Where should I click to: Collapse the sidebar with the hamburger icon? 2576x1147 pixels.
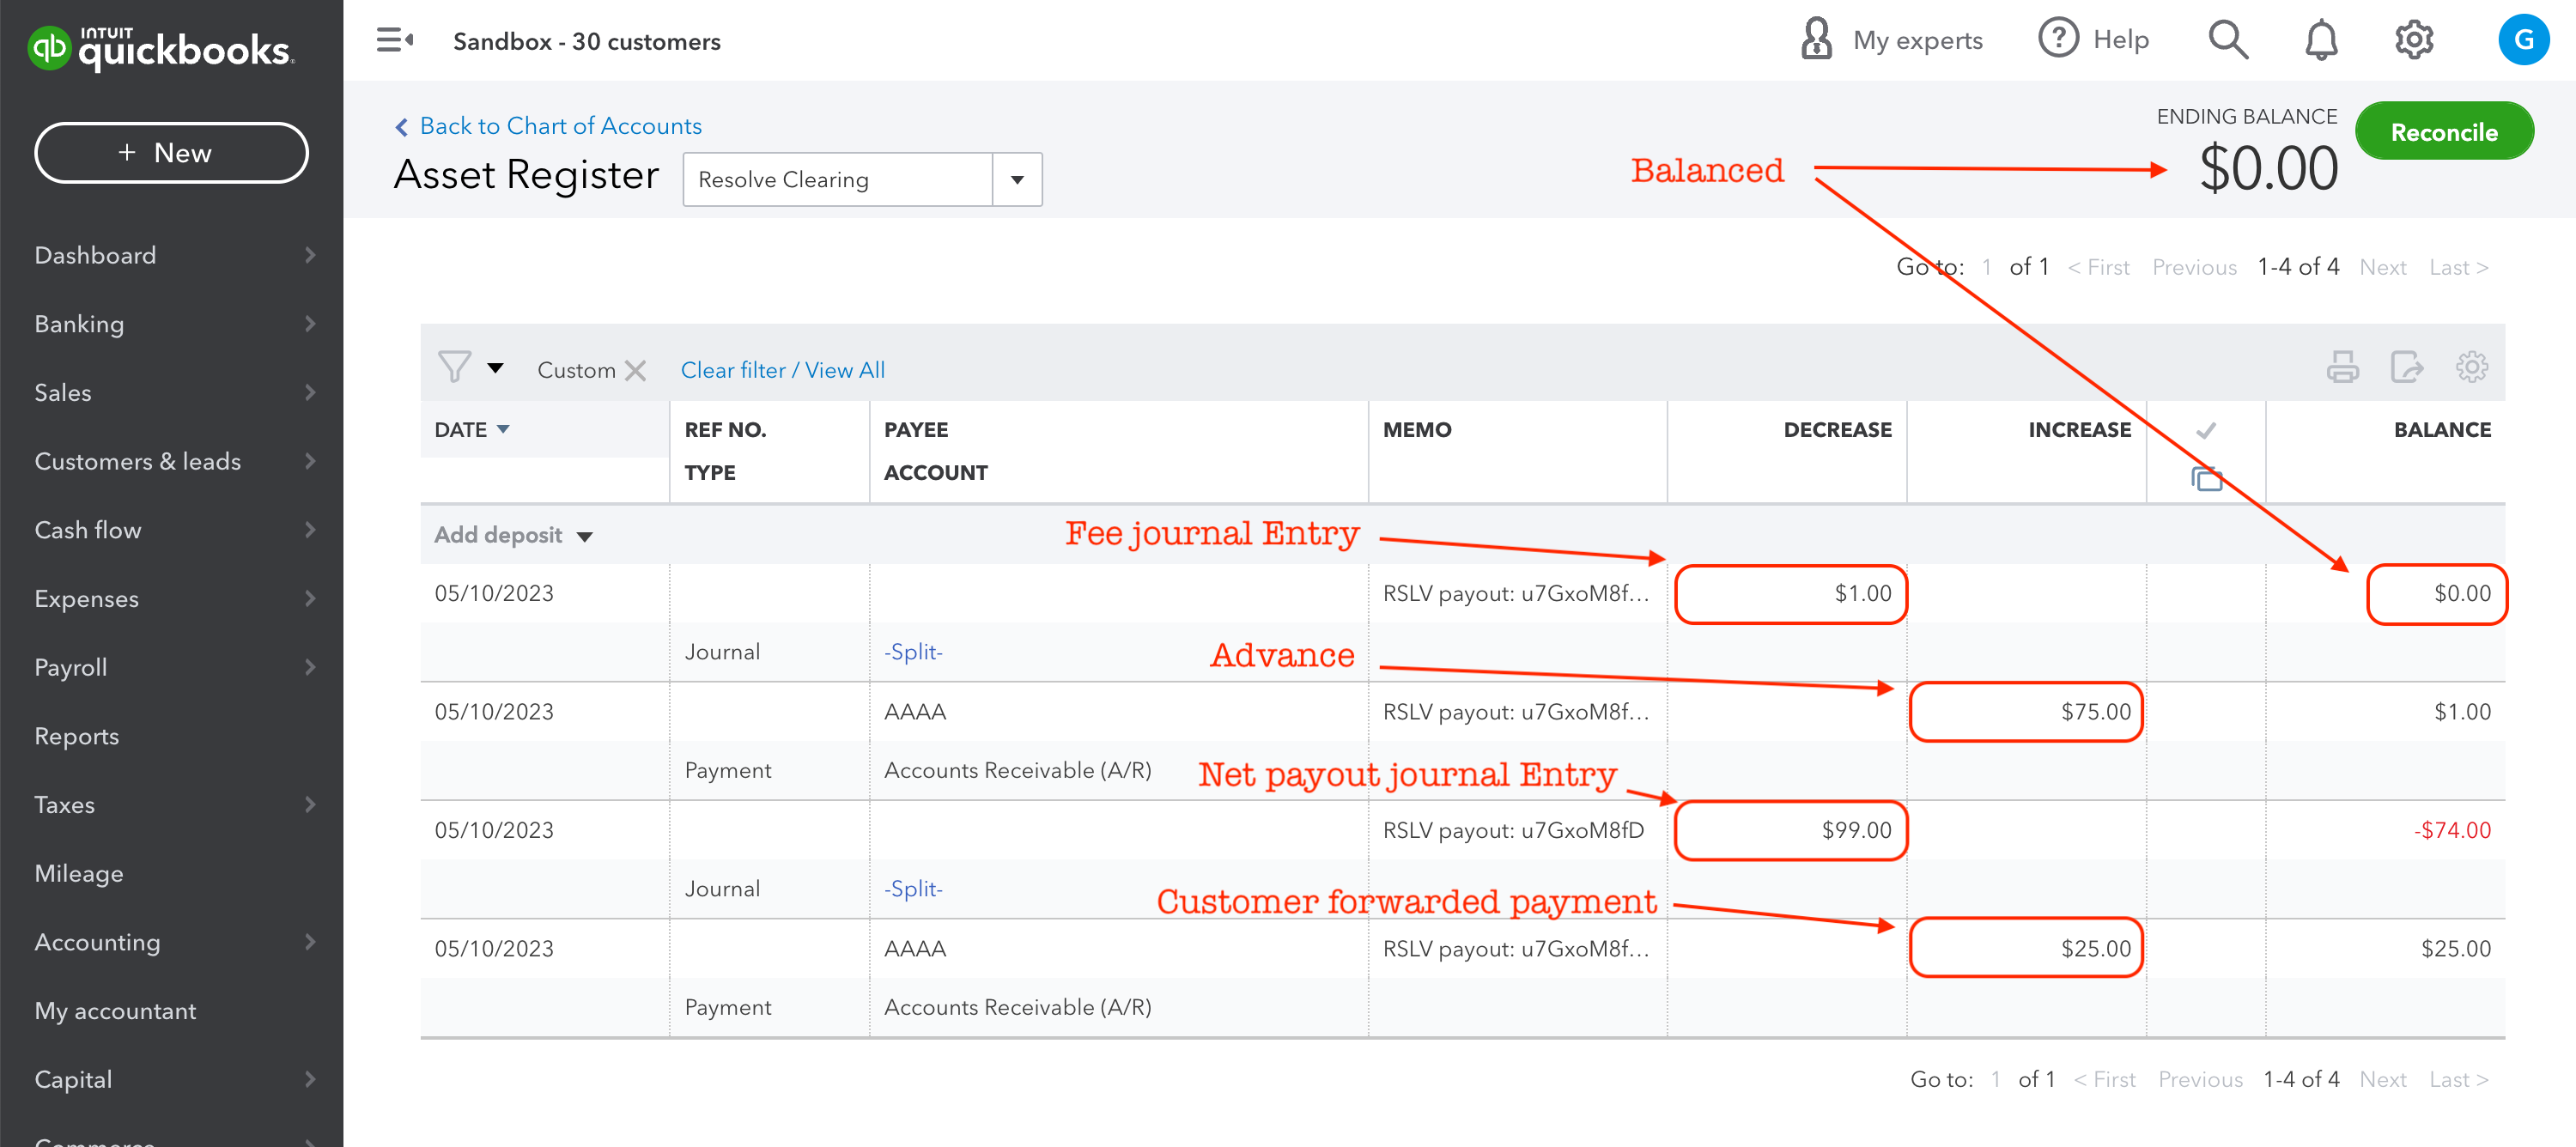click(394, 40)
